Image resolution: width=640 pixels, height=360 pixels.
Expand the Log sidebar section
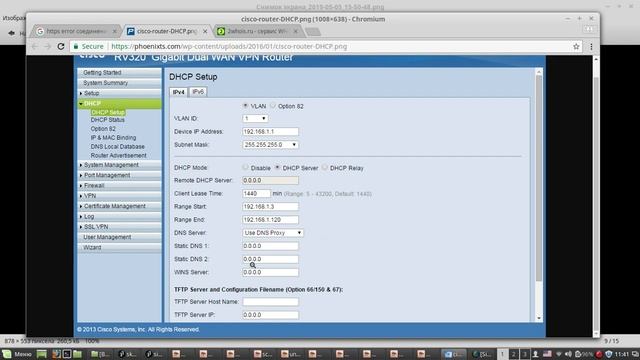[x=120, y=216]
